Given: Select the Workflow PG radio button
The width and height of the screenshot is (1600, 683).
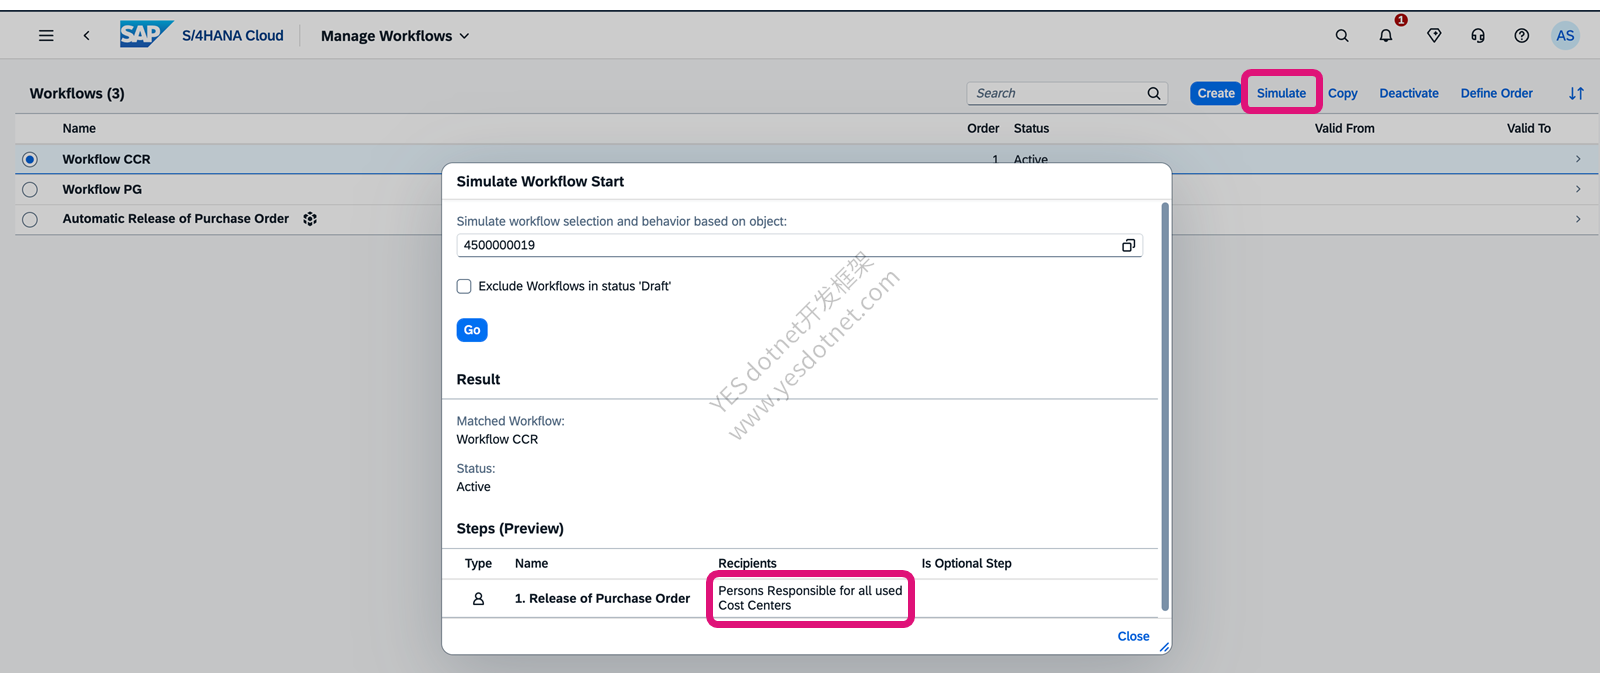Looking at the screenshot, I should [x=30, y=189].
